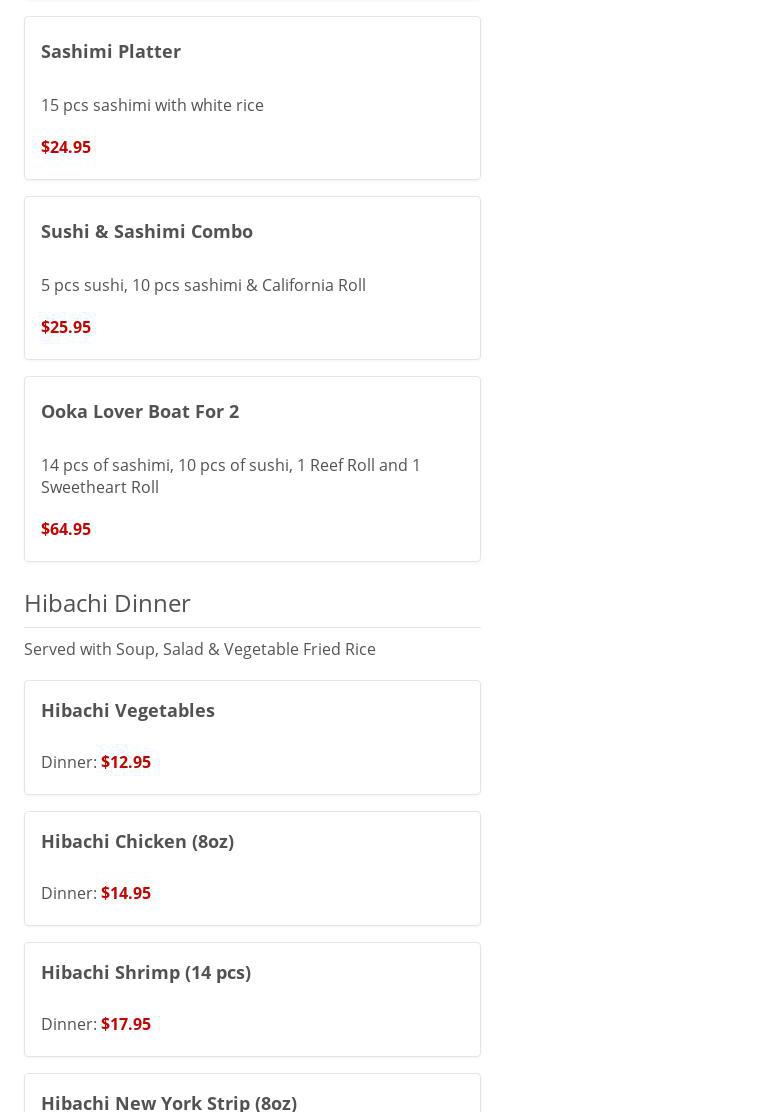The height and width of the screenshot is (1112, 770).
Task: Open the Hibachi Shrimp (14 pcs) item
Action: click(x=146, y=972)
